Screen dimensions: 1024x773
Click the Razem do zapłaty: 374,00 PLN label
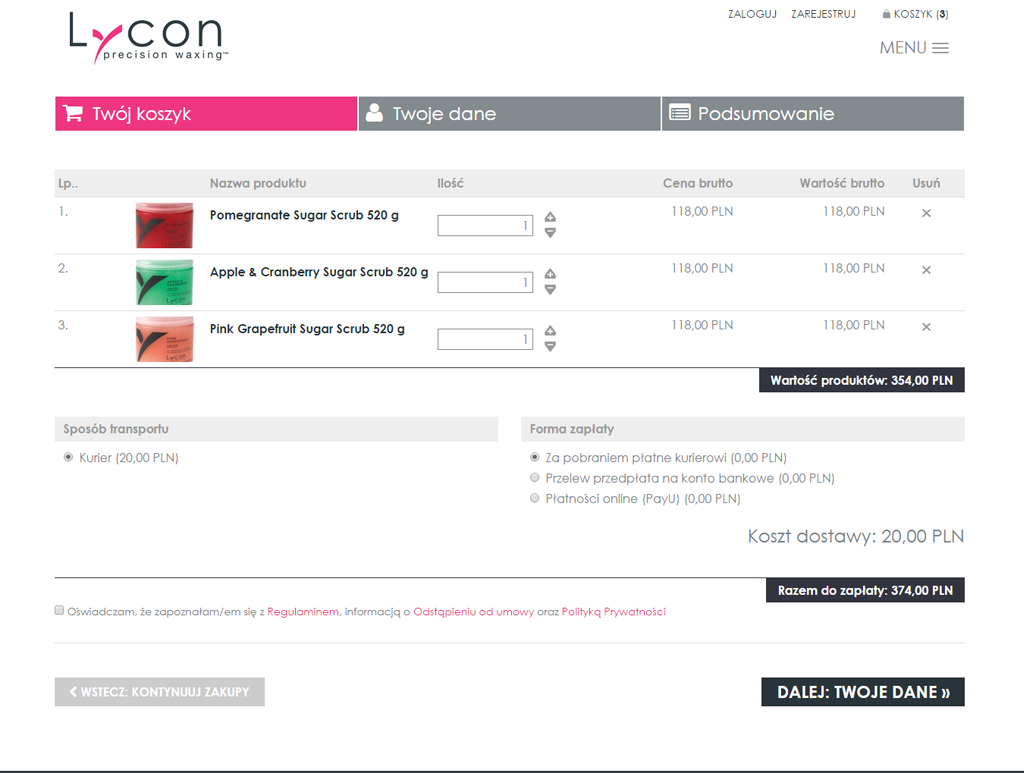(x=865, y=590)
